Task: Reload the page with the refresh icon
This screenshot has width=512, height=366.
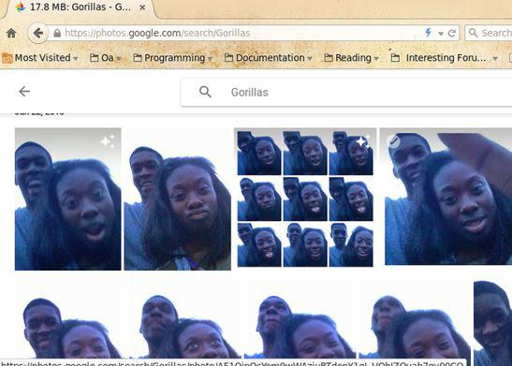Action: click(x=452, y=33)
